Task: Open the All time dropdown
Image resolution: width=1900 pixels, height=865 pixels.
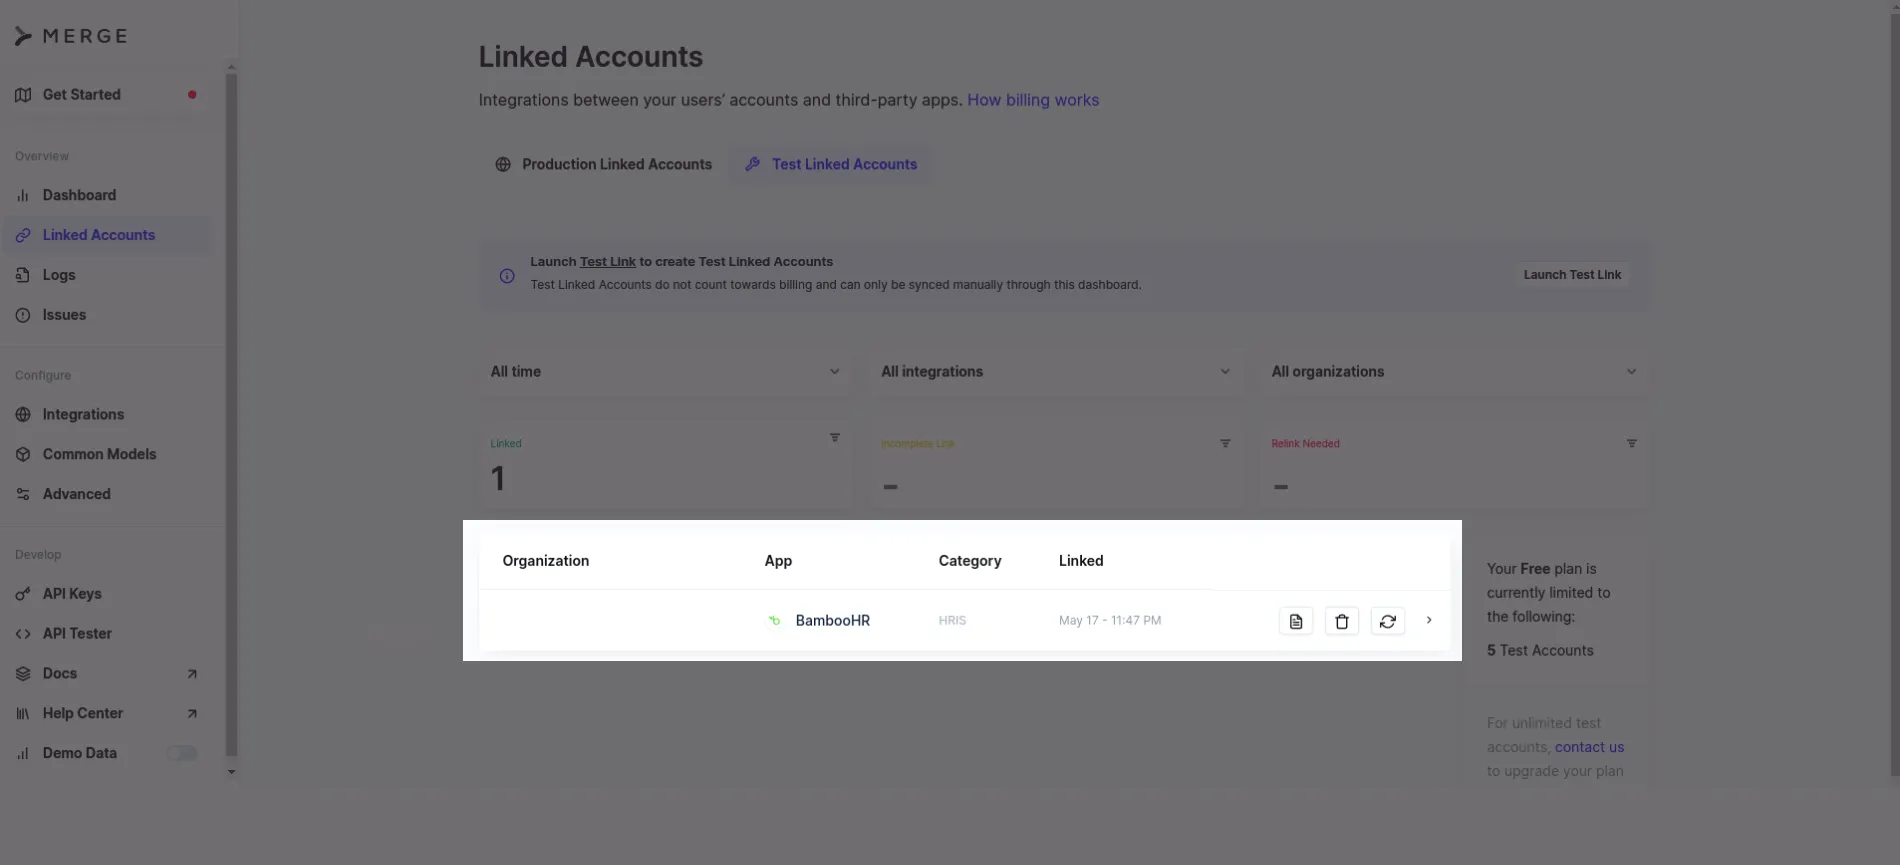Action: click(665, 371)
